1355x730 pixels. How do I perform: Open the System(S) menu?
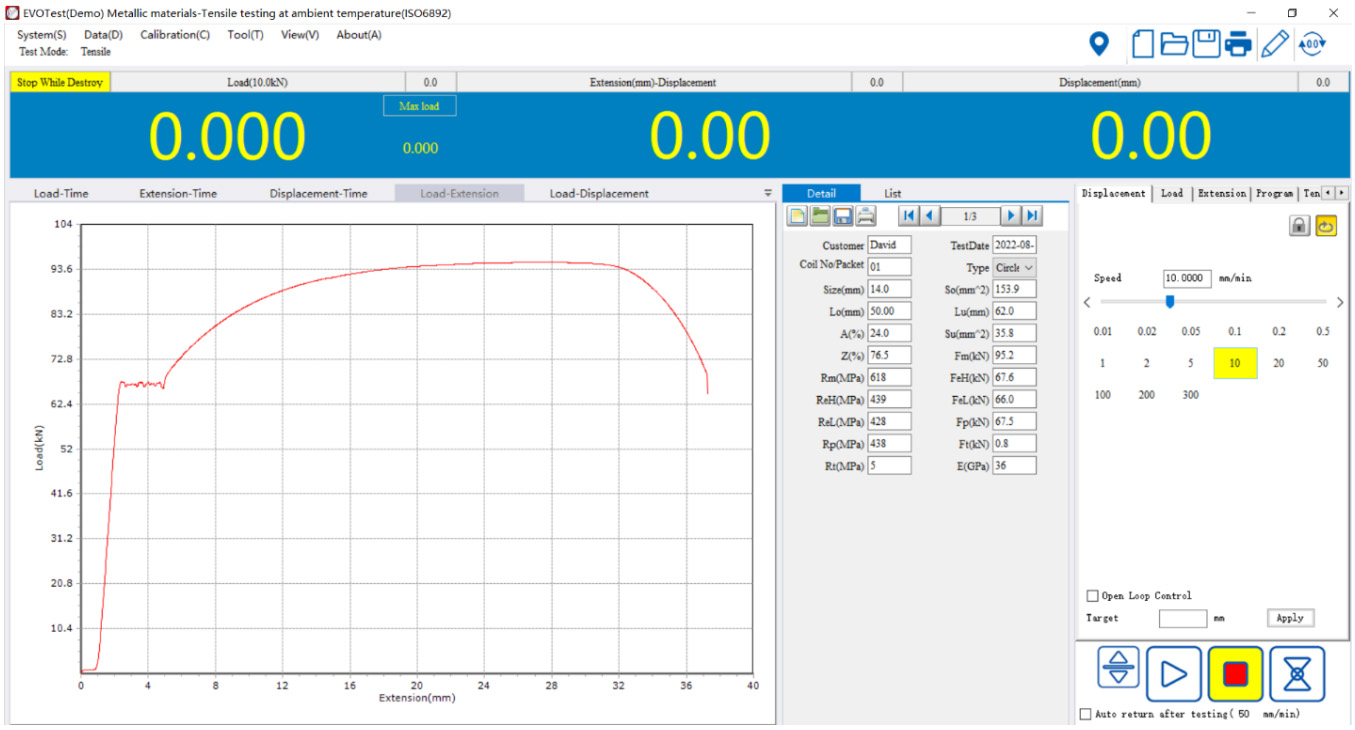click(42, 35)
